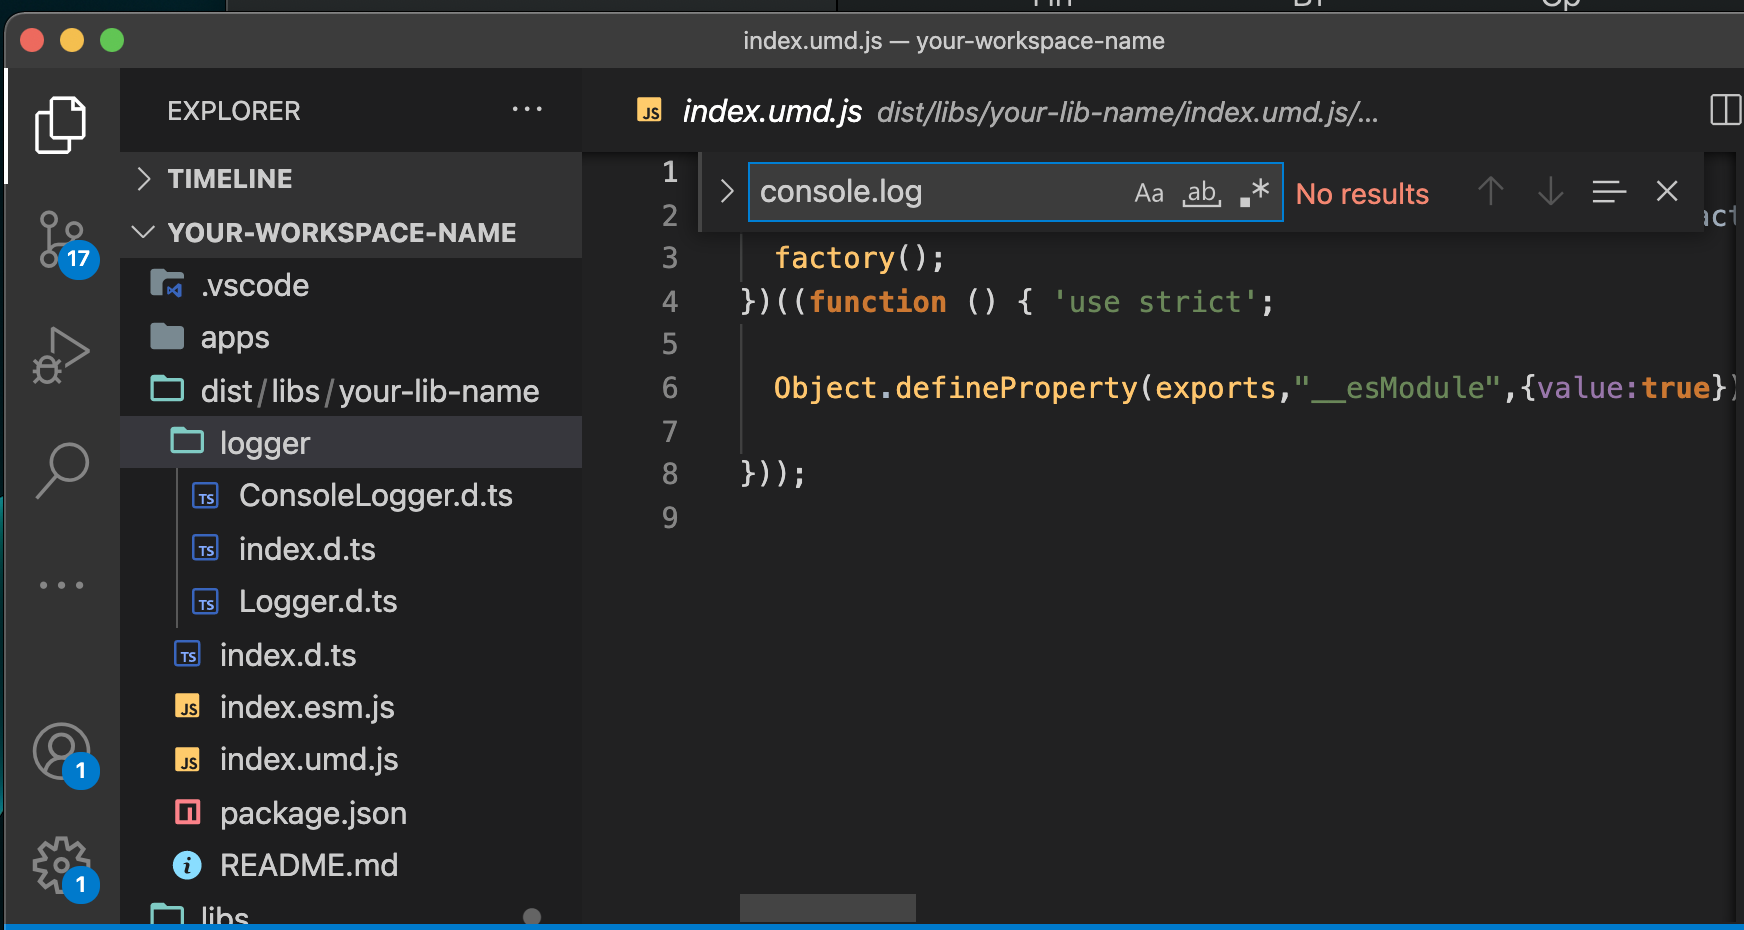
Task: Expand the .vscode folder
Action: click(351, 285)
